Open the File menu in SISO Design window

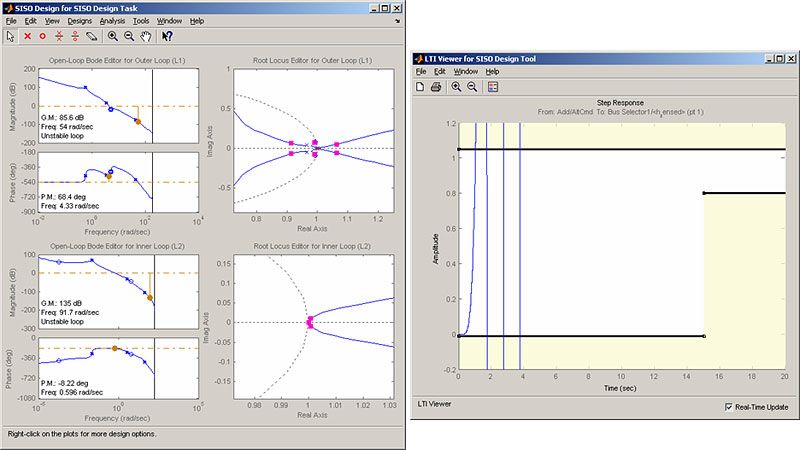point(11,21)
